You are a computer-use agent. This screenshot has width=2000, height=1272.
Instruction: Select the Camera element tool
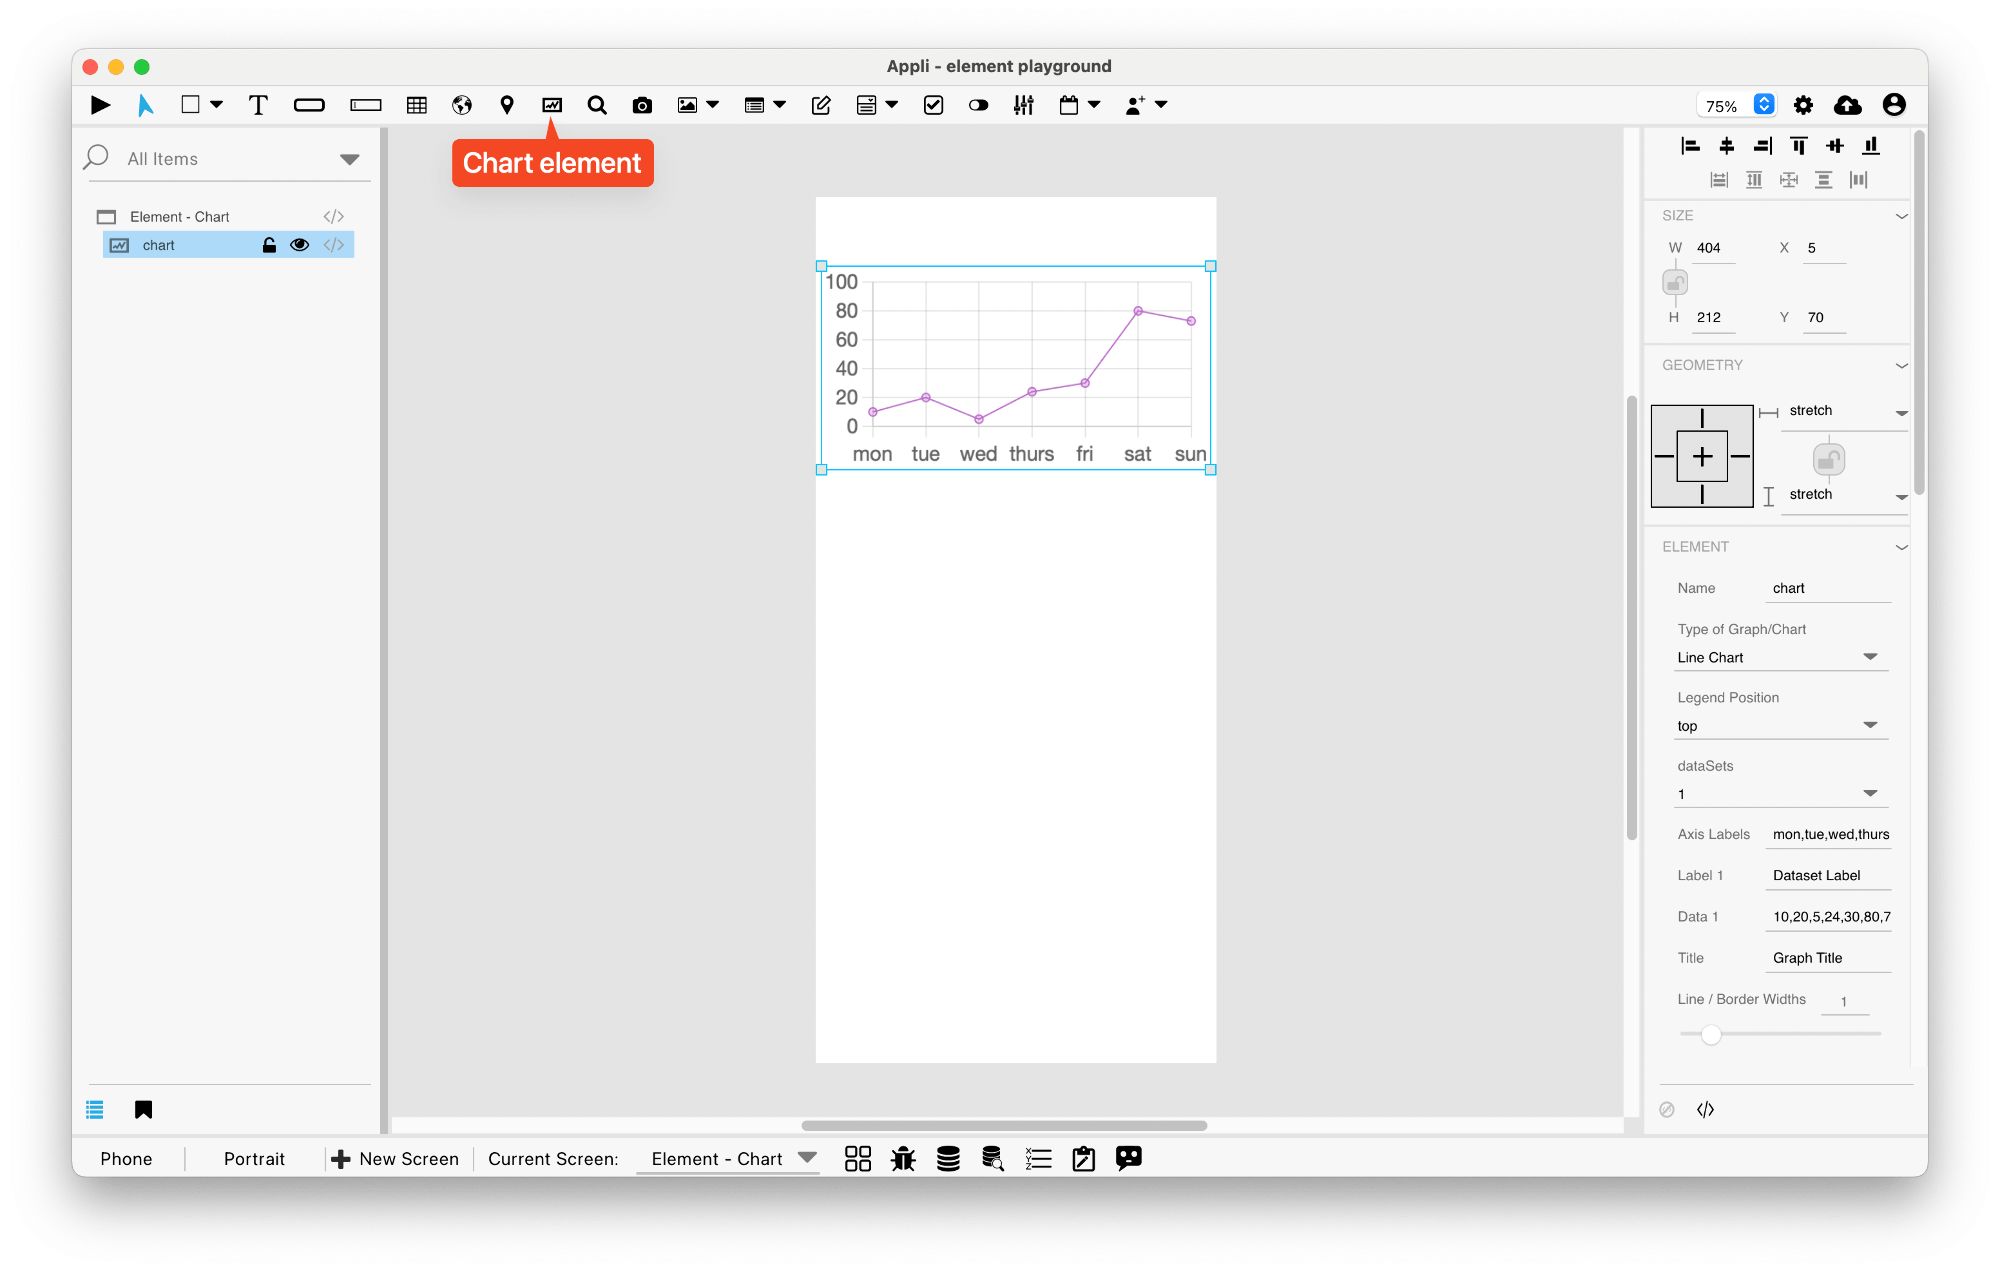(642, 105)
